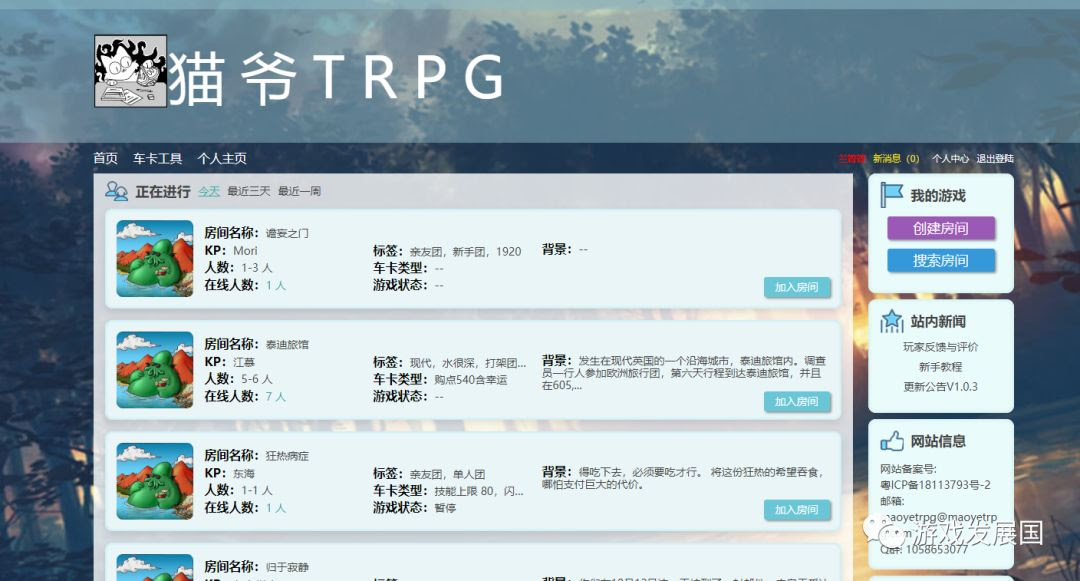Click the tags 亲友团, 单人团

coord(447,474)
